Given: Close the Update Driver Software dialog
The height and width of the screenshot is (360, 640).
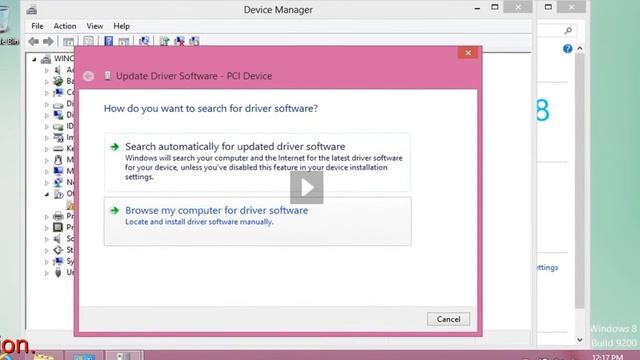Looking at the screenshot, I should pyautogui.click(x=468, y=53).
